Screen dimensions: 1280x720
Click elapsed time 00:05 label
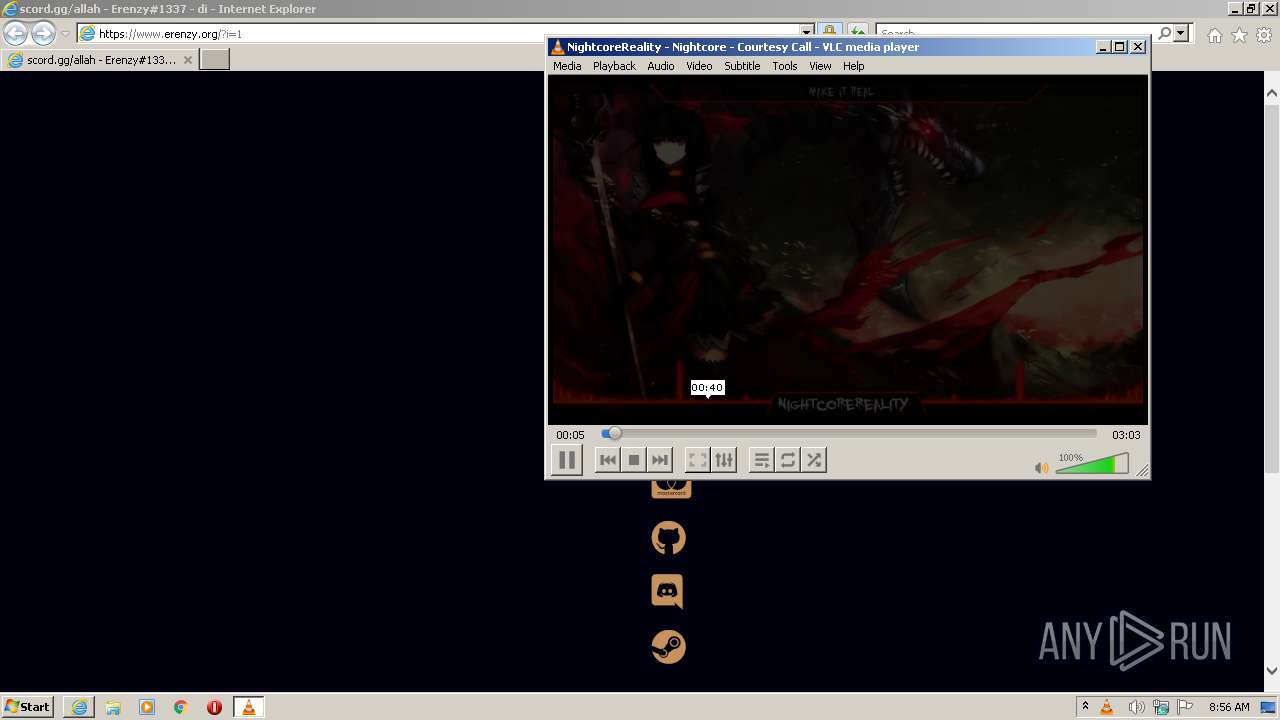coord(570,435)
